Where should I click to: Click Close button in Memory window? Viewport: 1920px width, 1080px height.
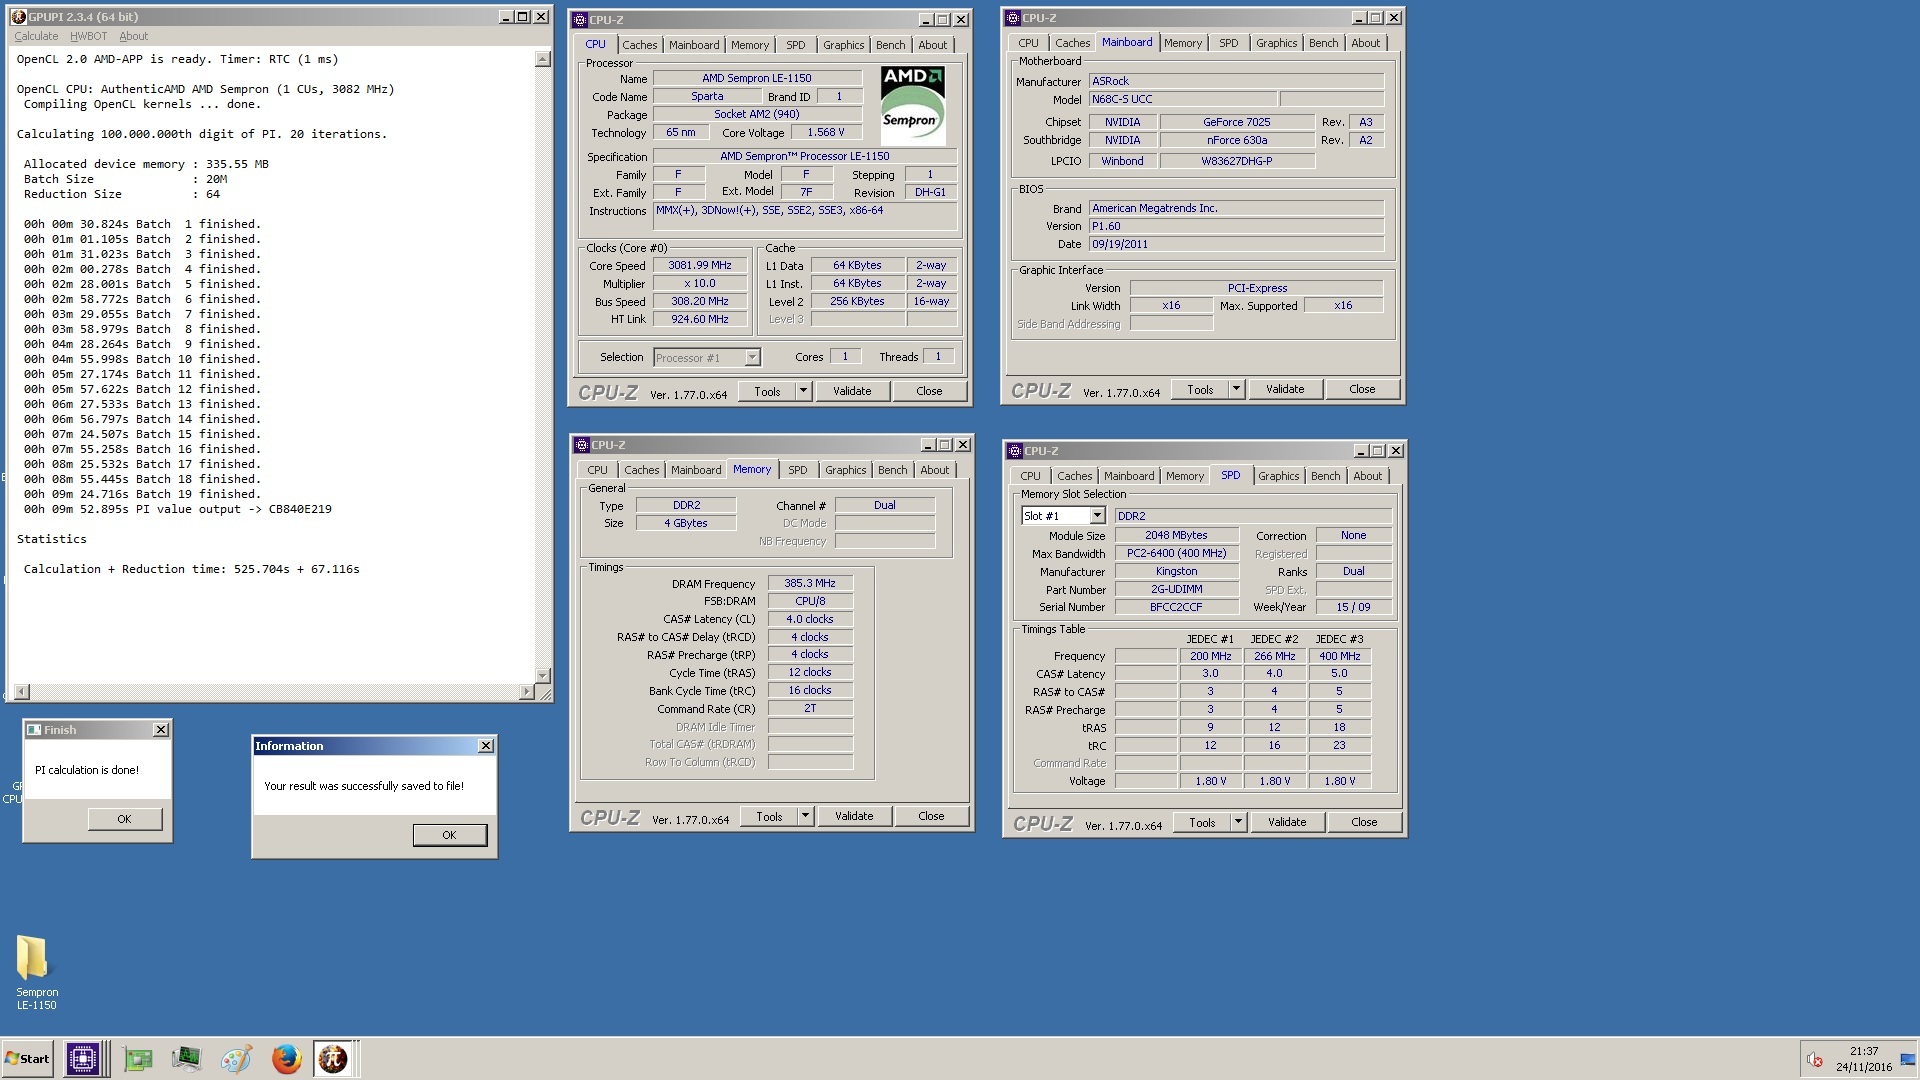931,816
